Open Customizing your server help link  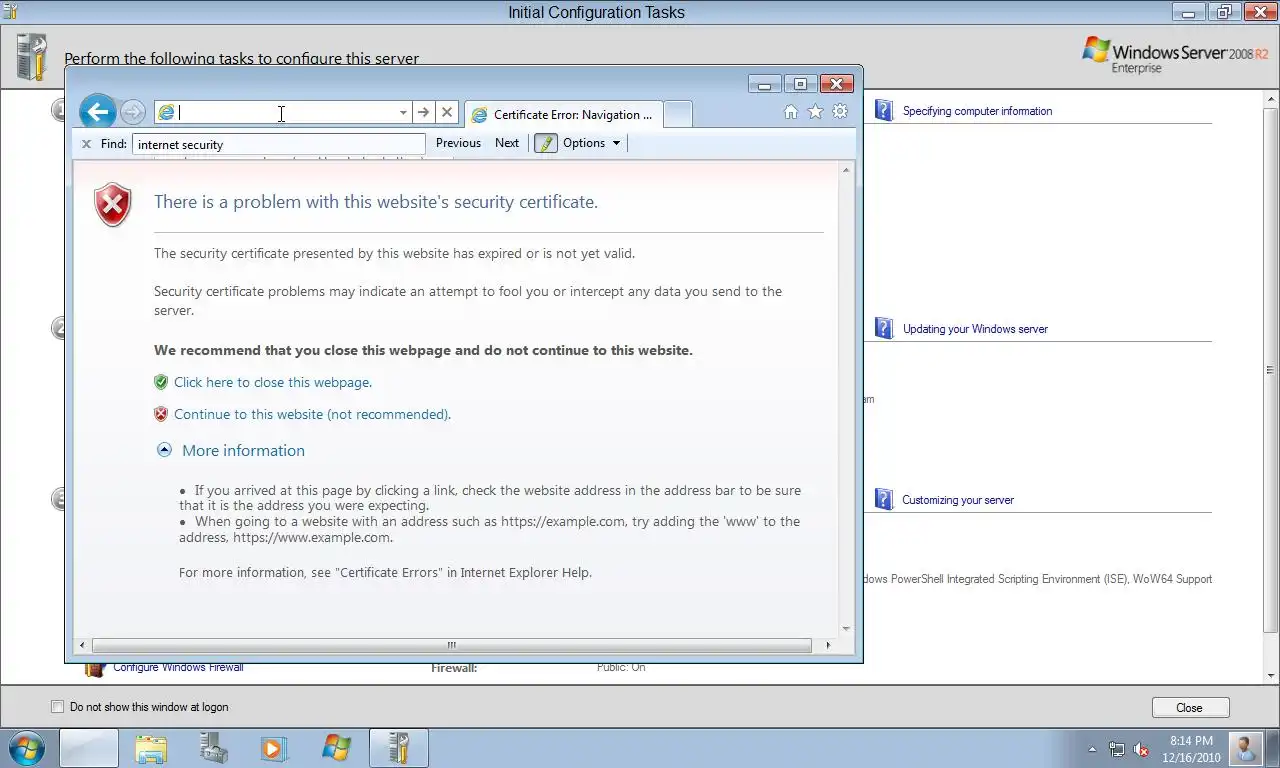pos(958,500)
